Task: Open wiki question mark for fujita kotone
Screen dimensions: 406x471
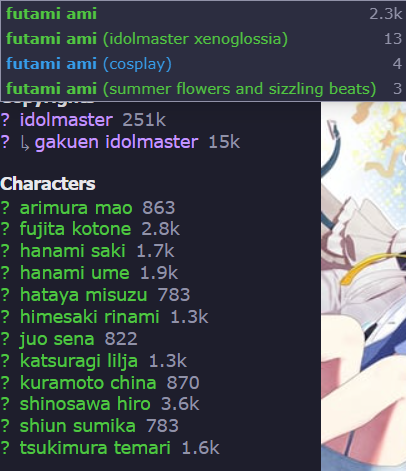Action: tap(5, 229)
